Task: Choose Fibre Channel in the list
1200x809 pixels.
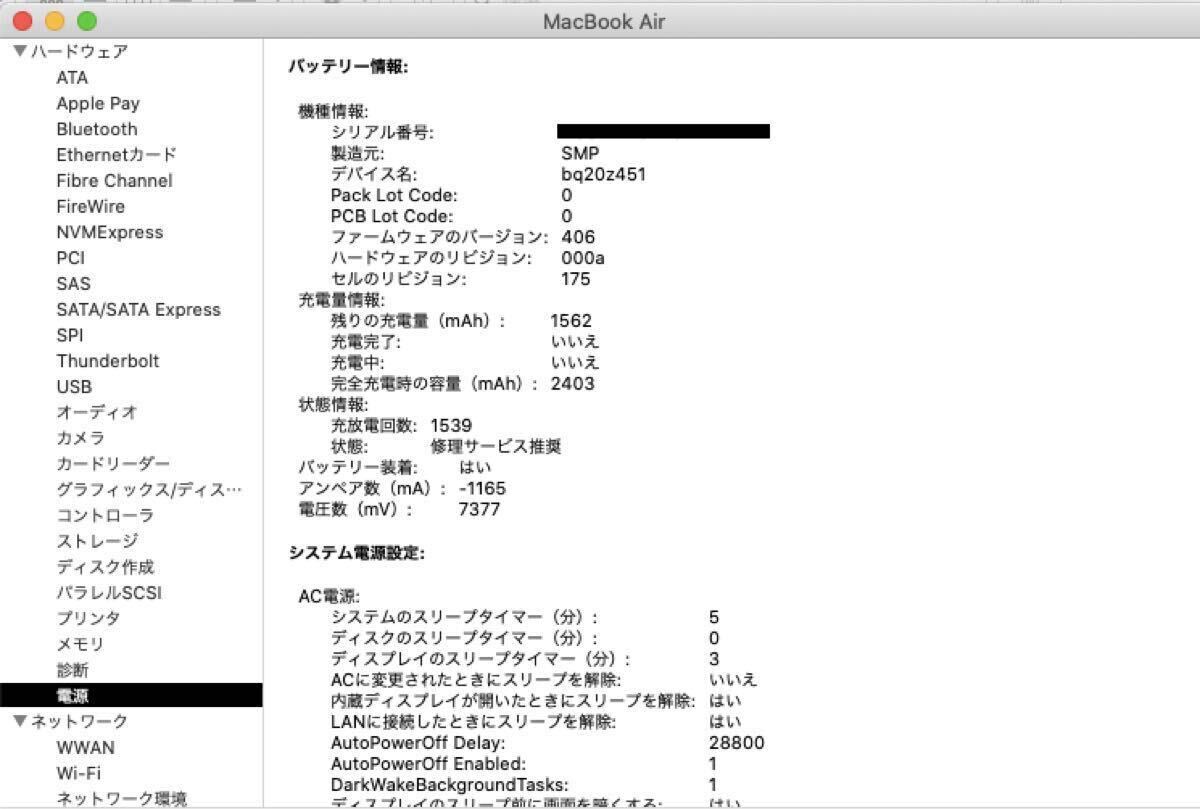Action: pyautogui.click(x=114, y=181)
